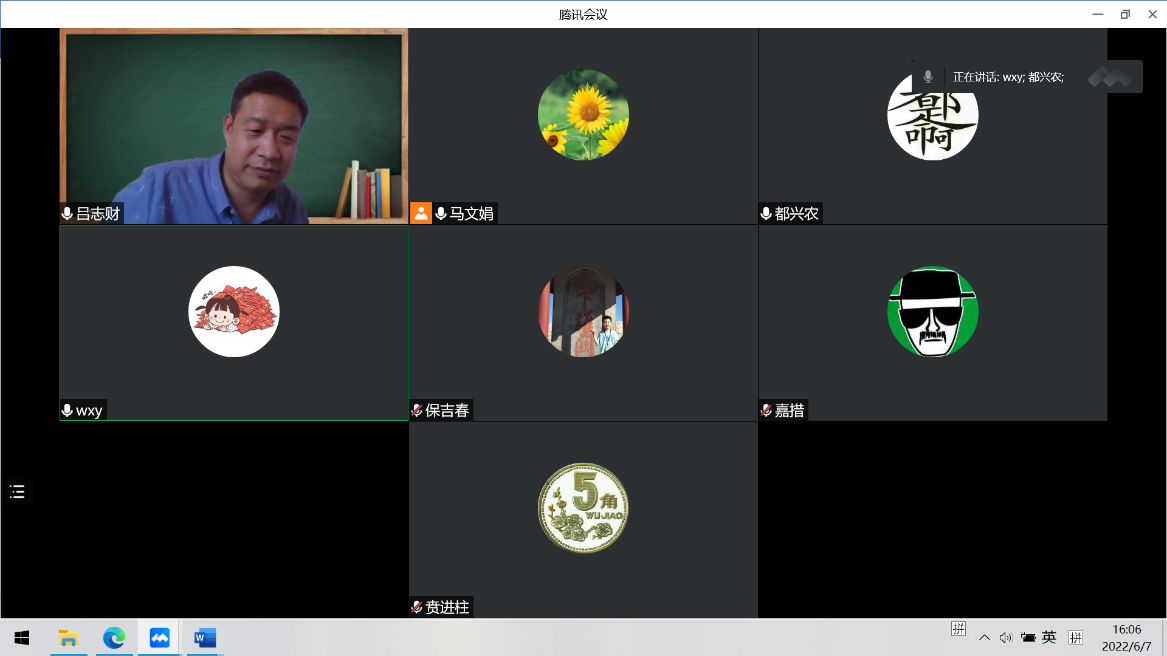The image size is (1167, 656).
Task: Show hidden system tray icons
Action: tap(984, 638)
